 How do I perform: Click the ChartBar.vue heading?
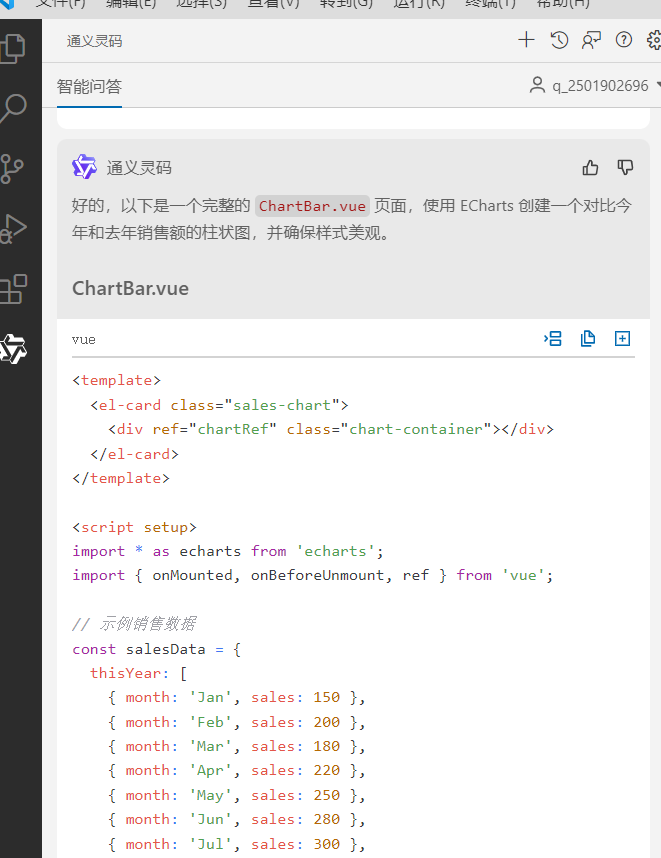coord(130,288)
